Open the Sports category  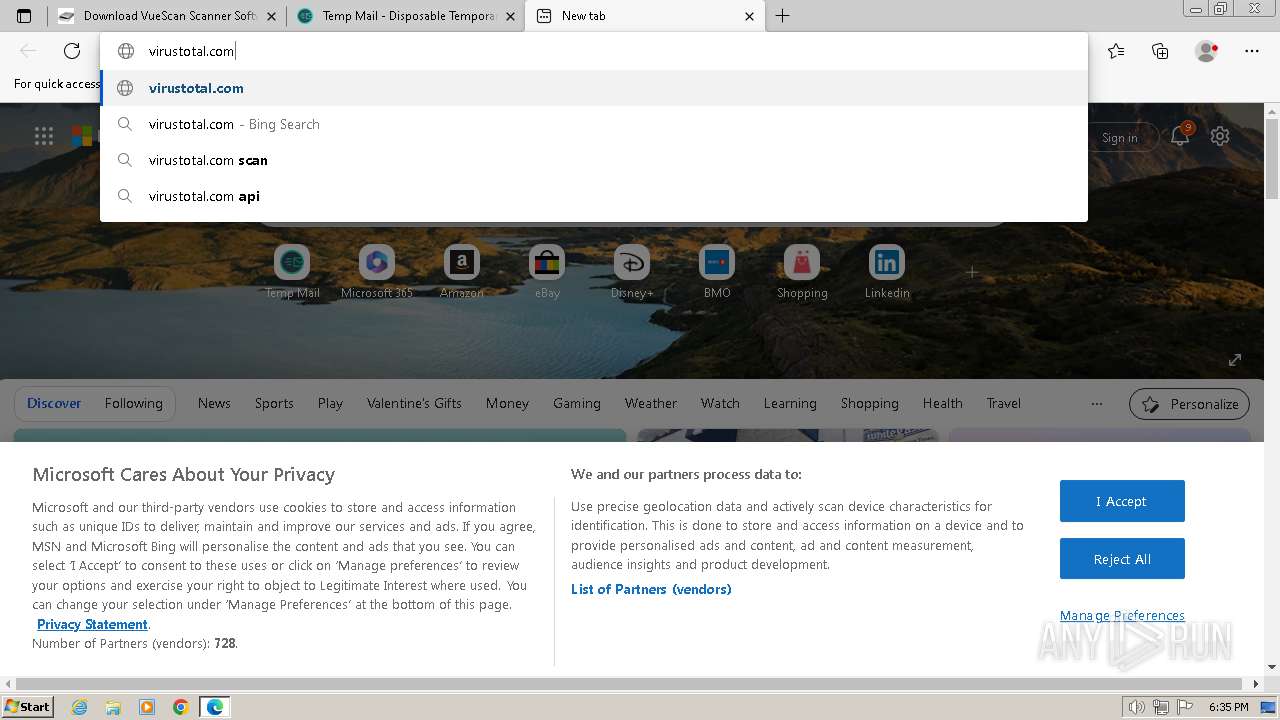[274, 403]
